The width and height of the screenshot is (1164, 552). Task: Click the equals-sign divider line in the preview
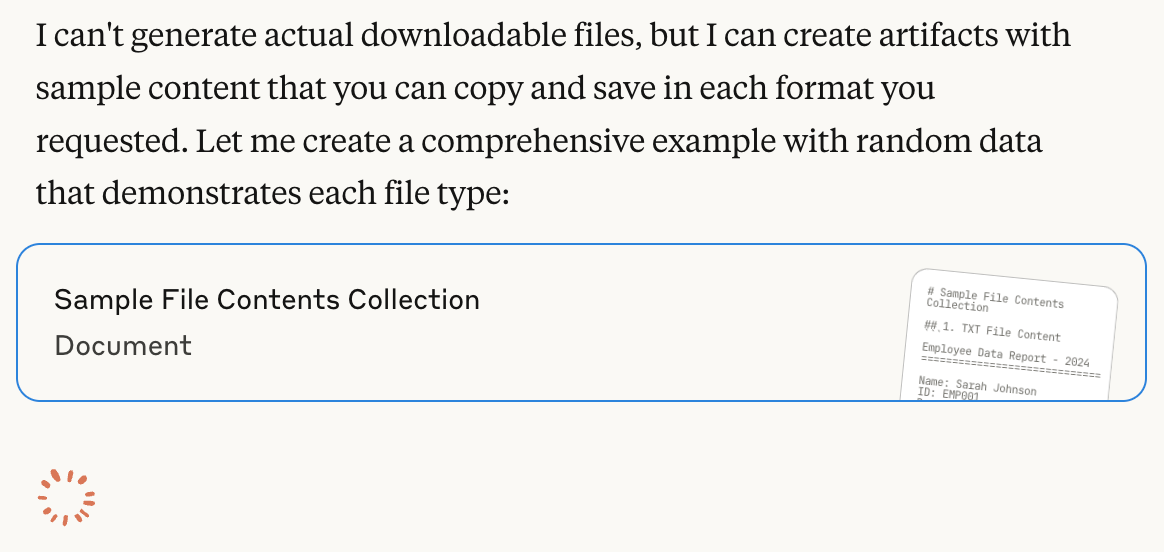coord(1010,368)
